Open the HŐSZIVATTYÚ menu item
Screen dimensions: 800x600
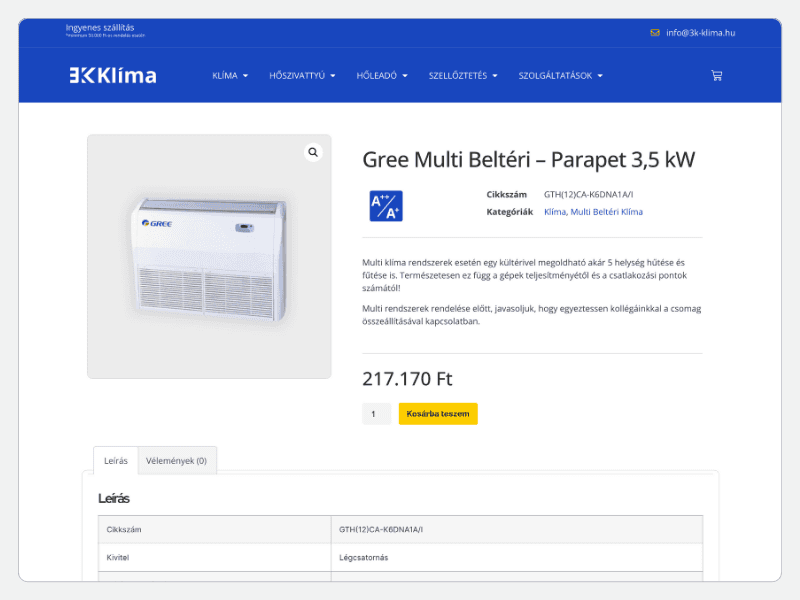coord(297,76)
